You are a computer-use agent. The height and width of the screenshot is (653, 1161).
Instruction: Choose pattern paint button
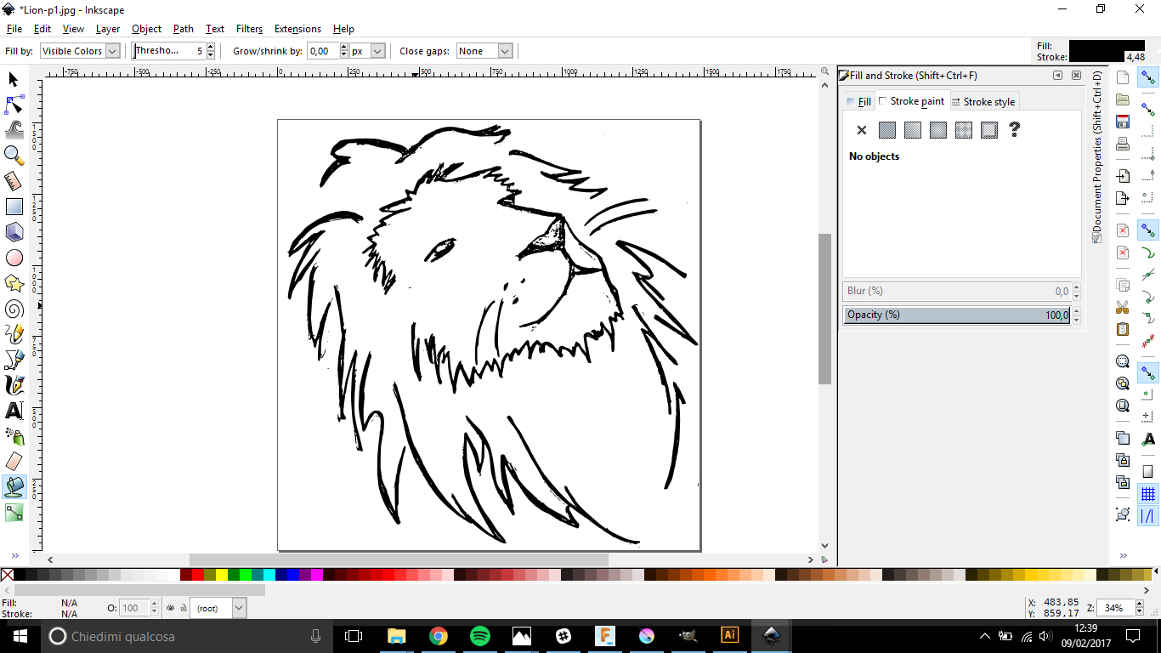pos(963,130)
